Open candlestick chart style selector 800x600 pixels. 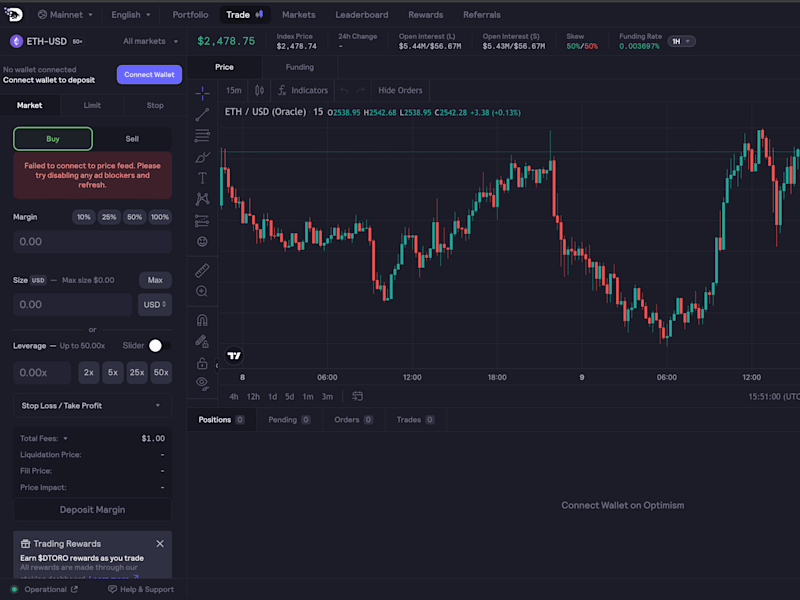point(259,90)
